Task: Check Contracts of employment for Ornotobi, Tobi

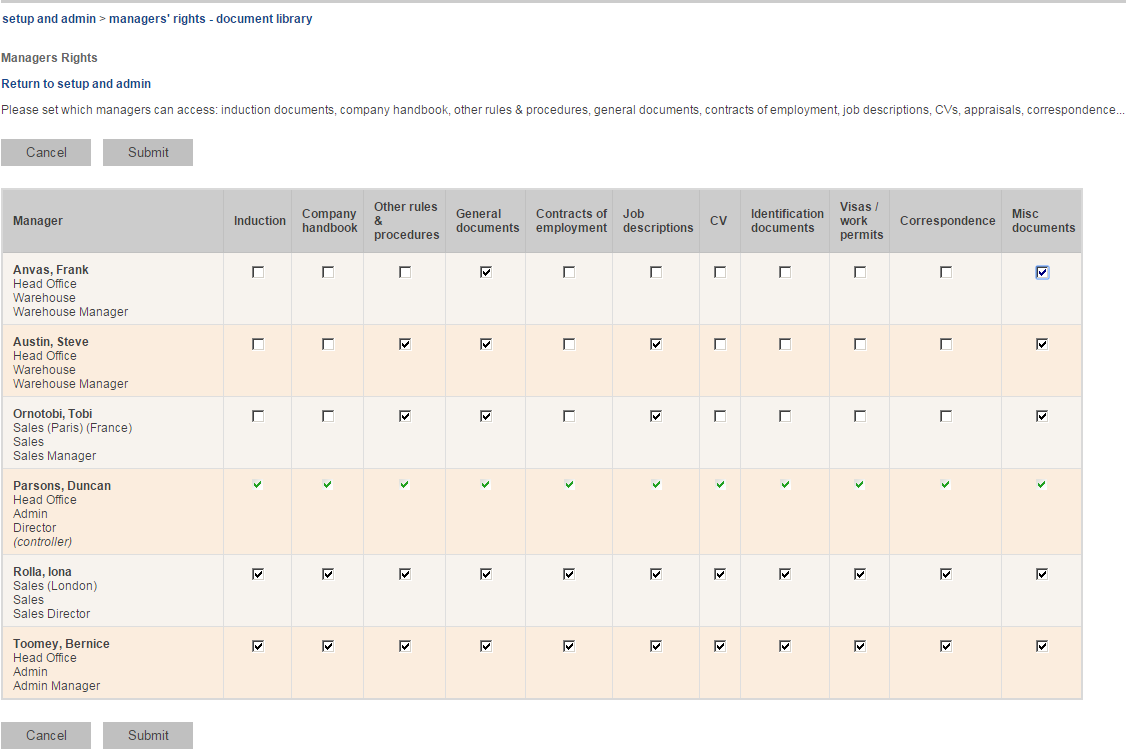Action: click(x=569, y=416)
